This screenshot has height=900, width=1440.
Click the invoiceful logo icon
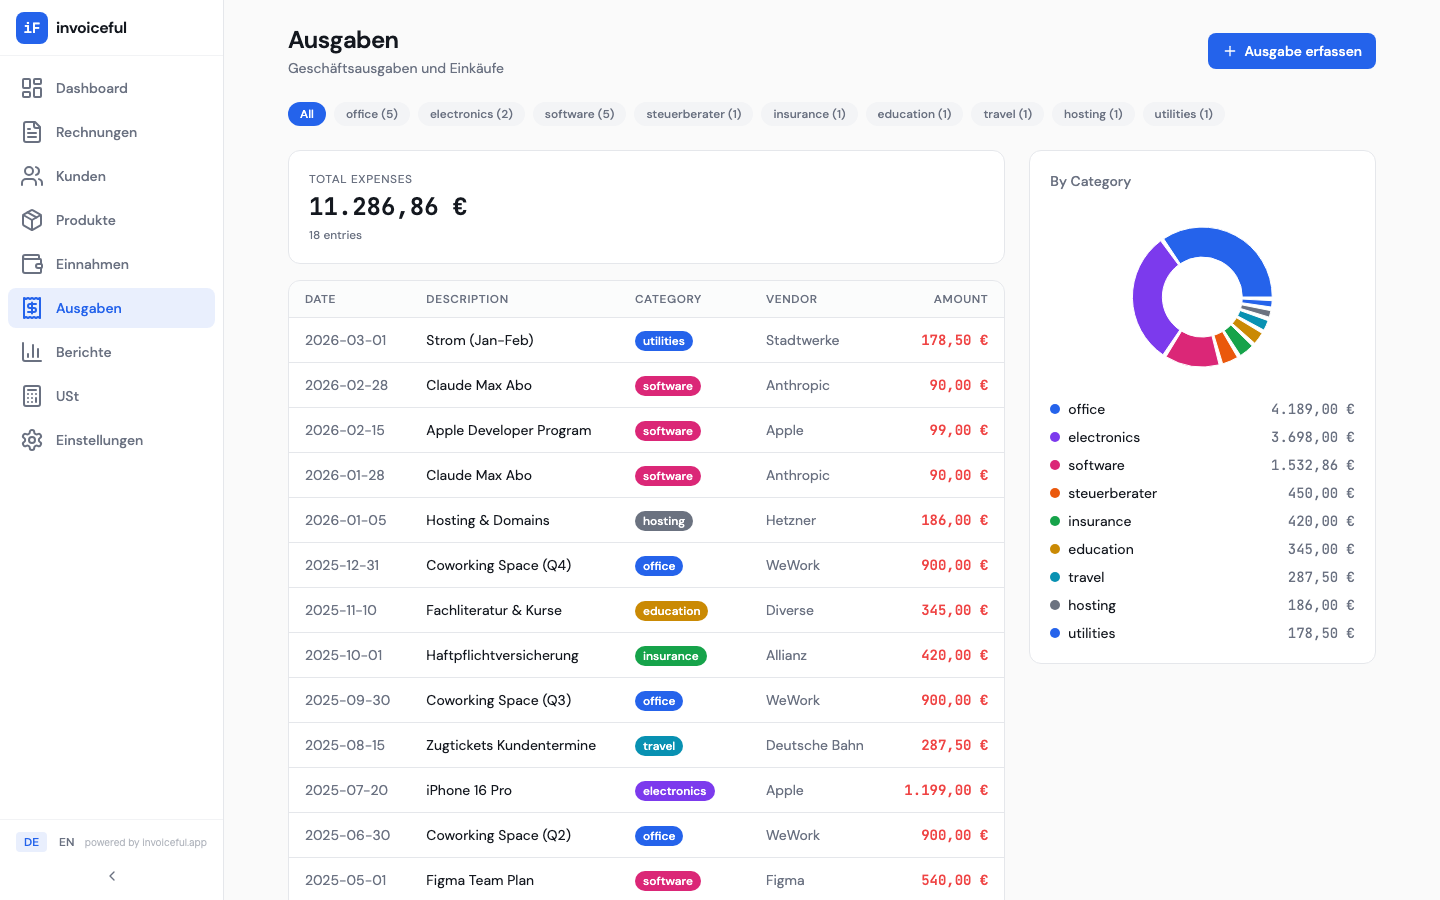(x=32, y=28)
